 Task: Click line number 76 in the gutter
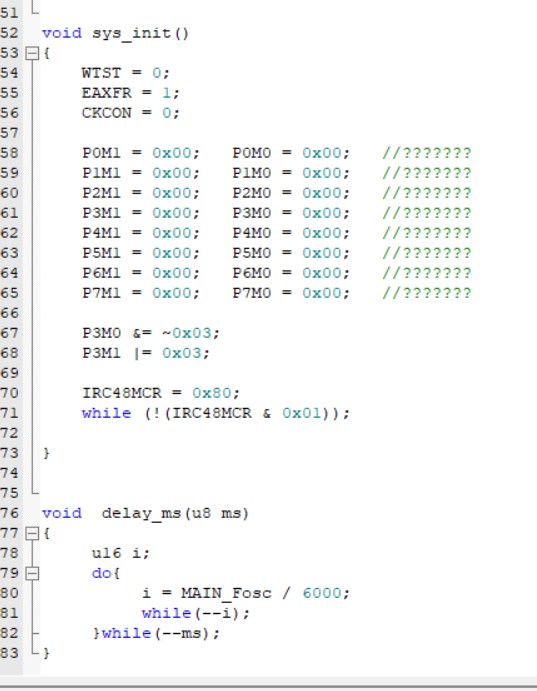coord(9,513)
